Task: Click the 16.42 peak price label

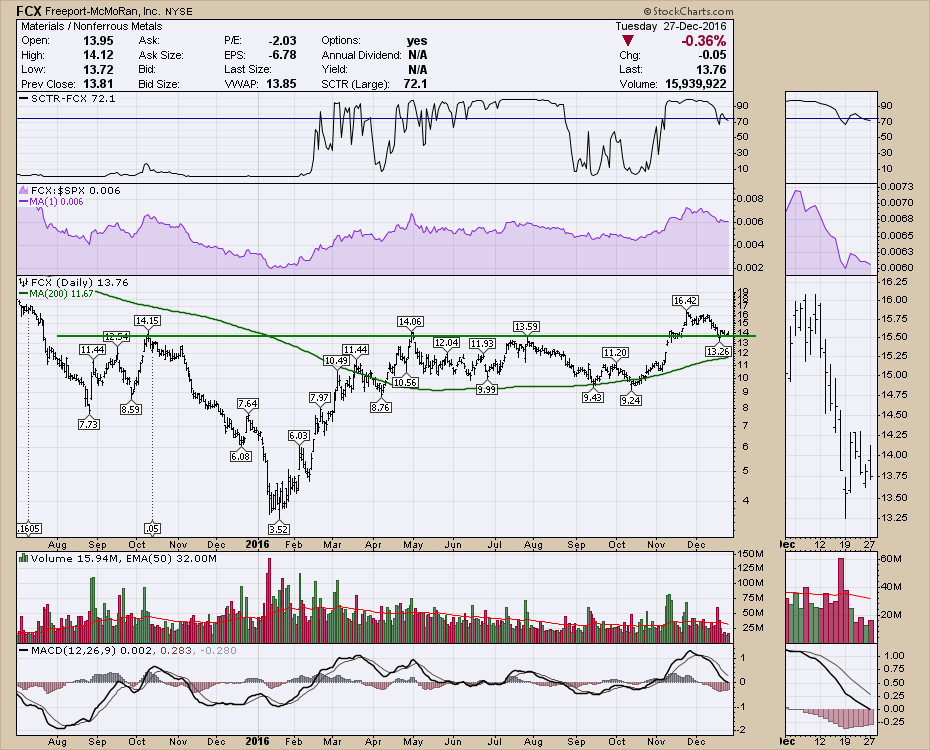Action: pos(685,301)
